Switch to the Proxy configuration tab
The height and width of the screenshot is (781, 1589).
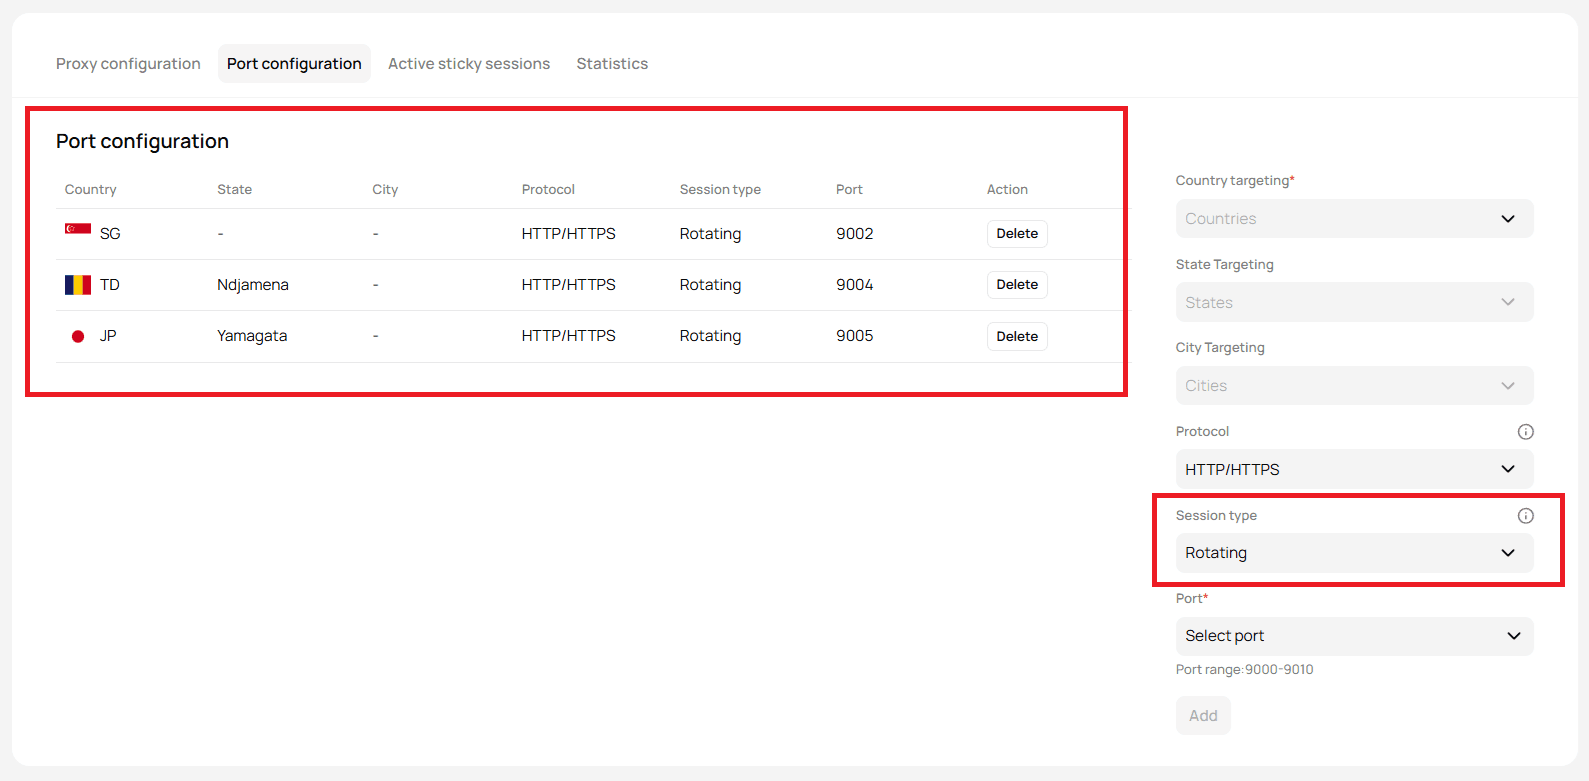(x=128, y=64)
